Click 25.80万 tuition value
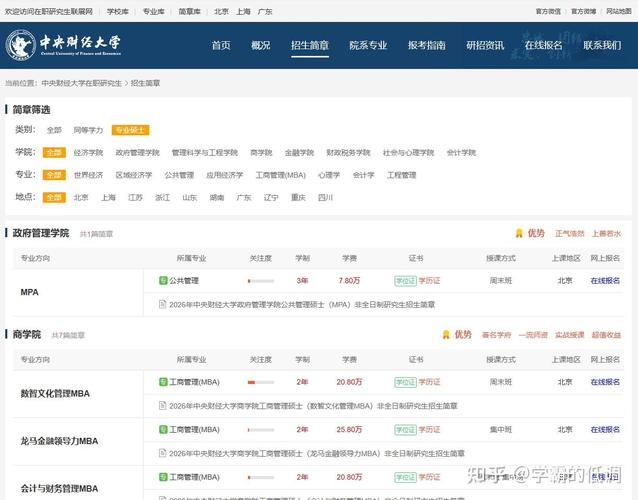Screen dimensions: 638x500 pos(349,429)
